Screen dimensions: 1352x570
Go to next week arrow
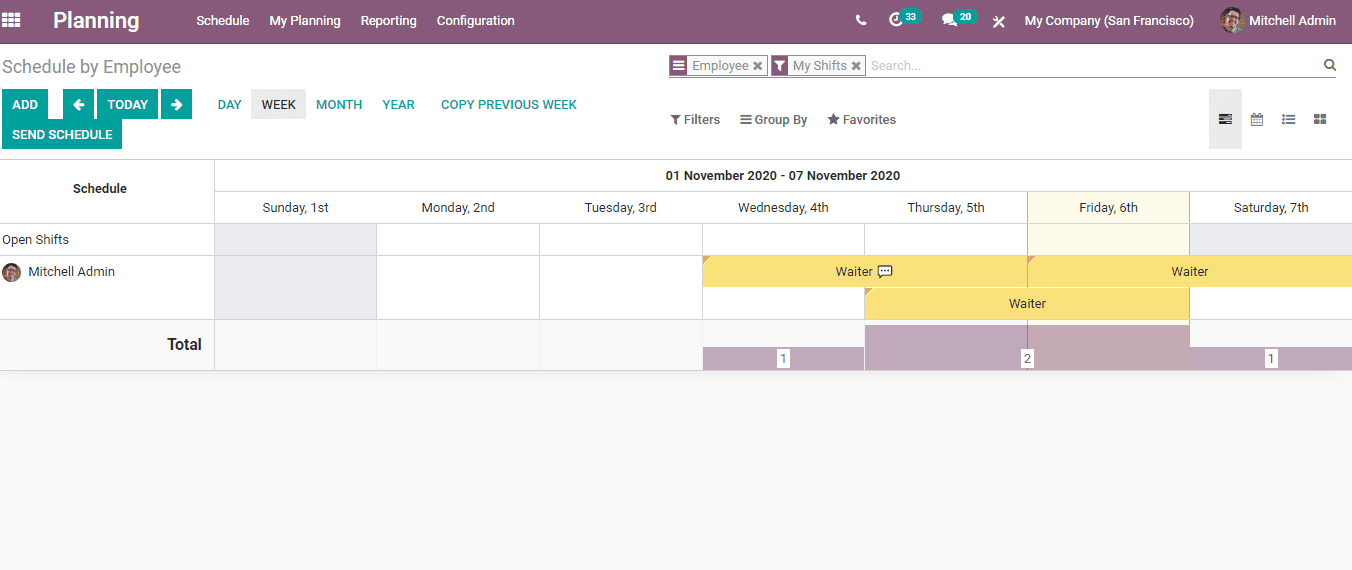point(176,104)
